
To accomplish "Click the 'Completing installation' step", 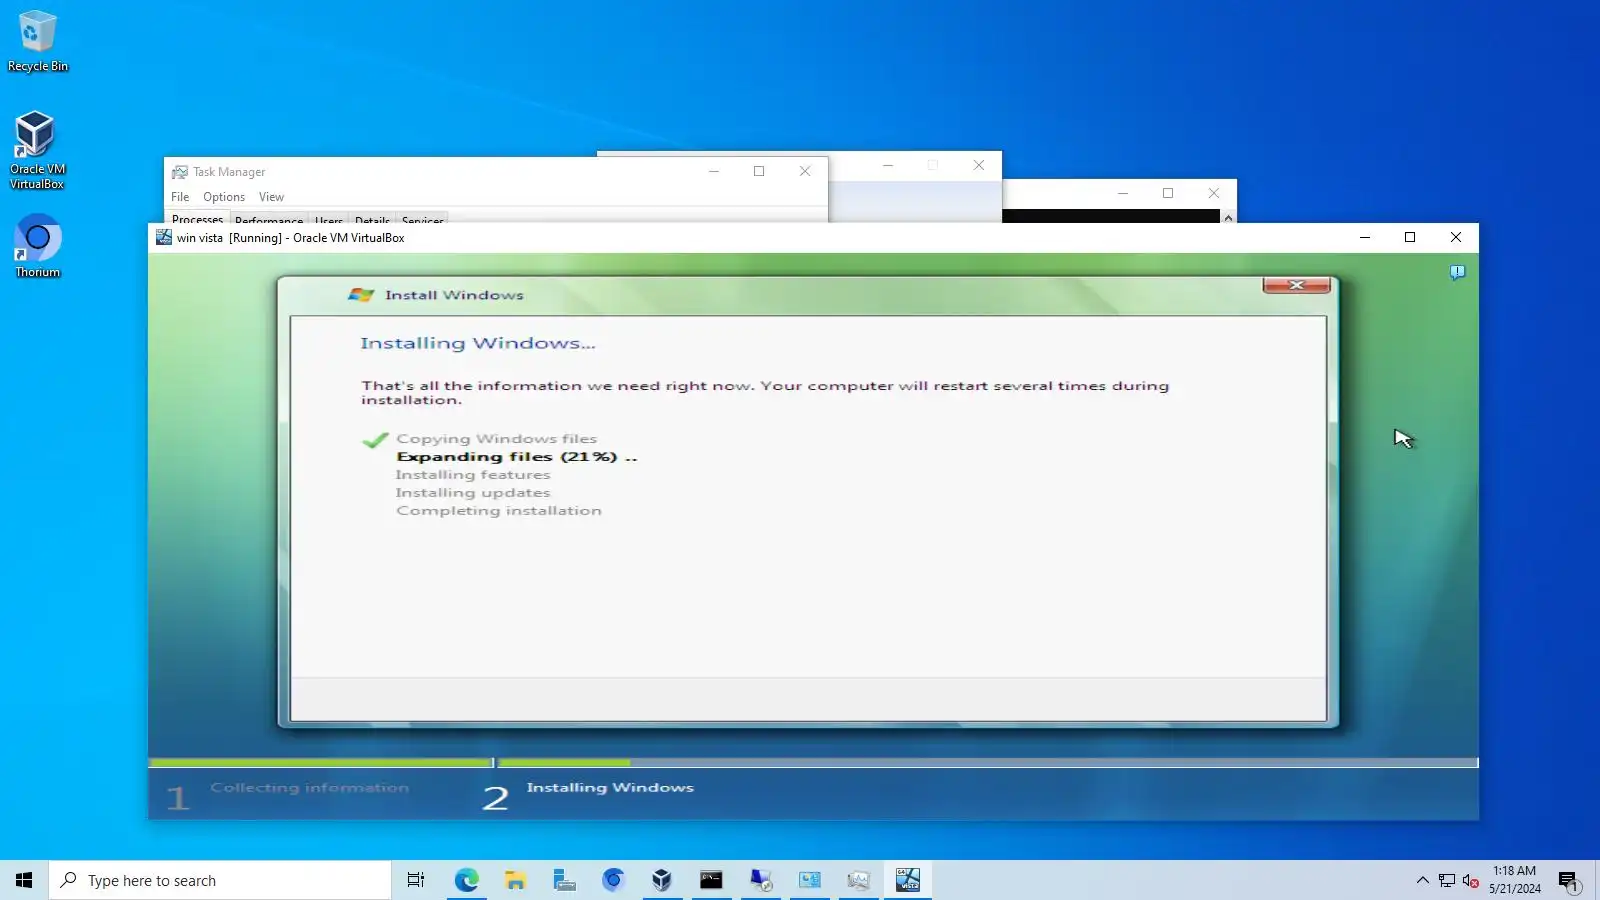I will (499, 511).
